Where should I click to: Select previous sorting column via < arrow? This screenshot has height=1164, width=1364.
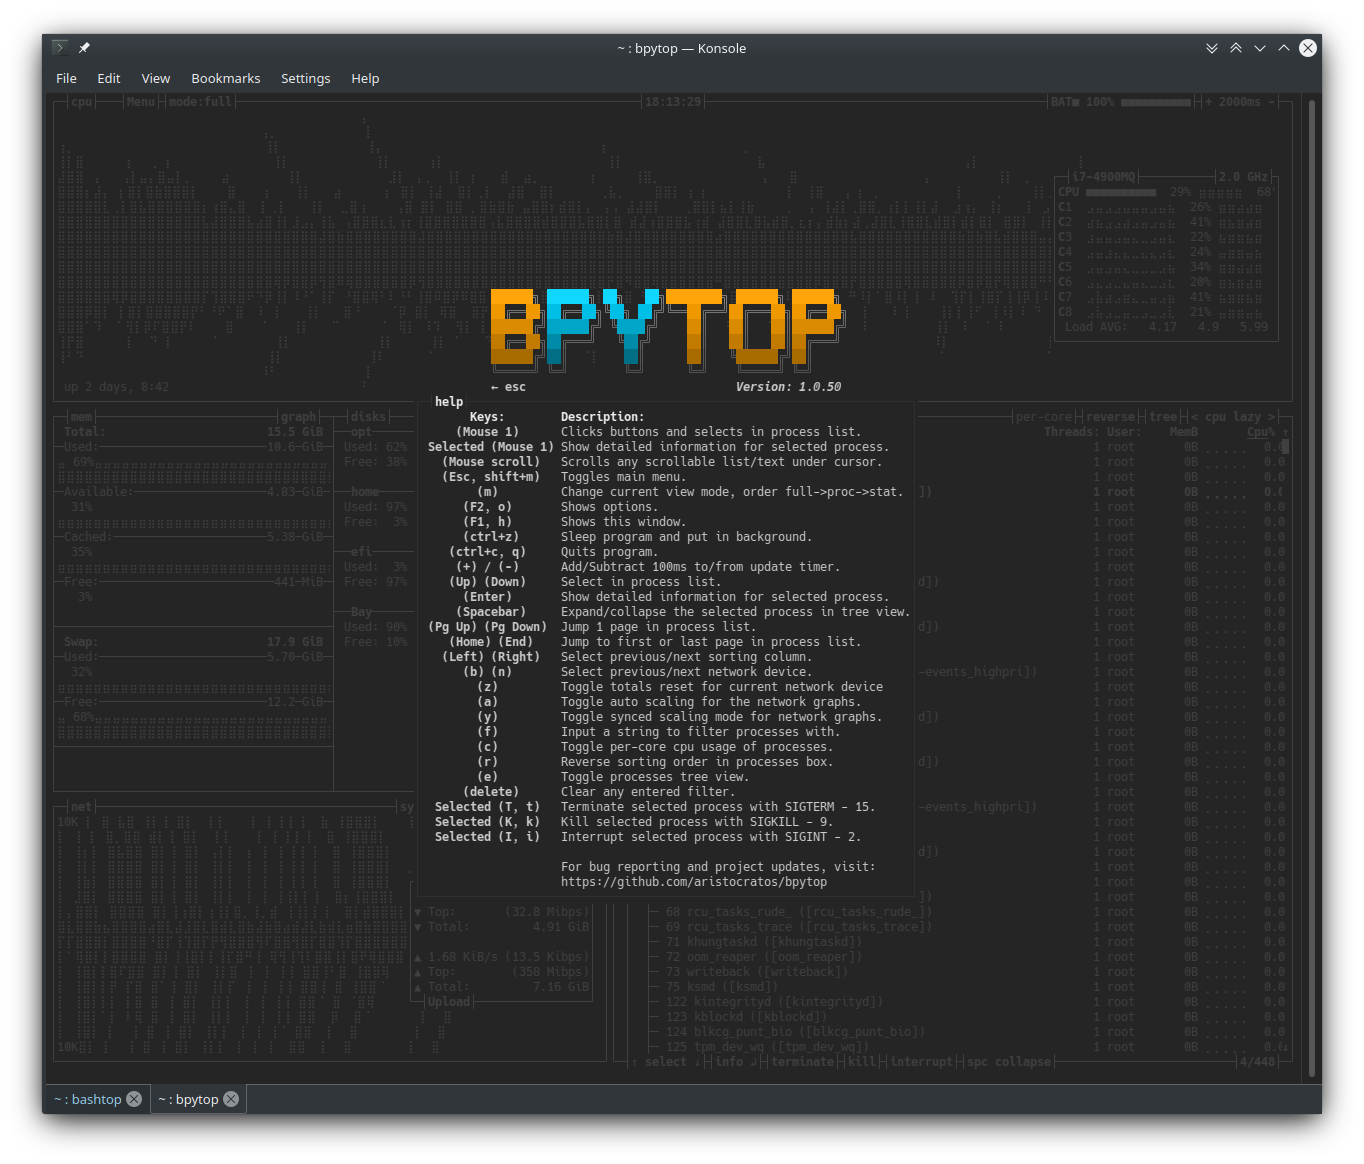1194,416
